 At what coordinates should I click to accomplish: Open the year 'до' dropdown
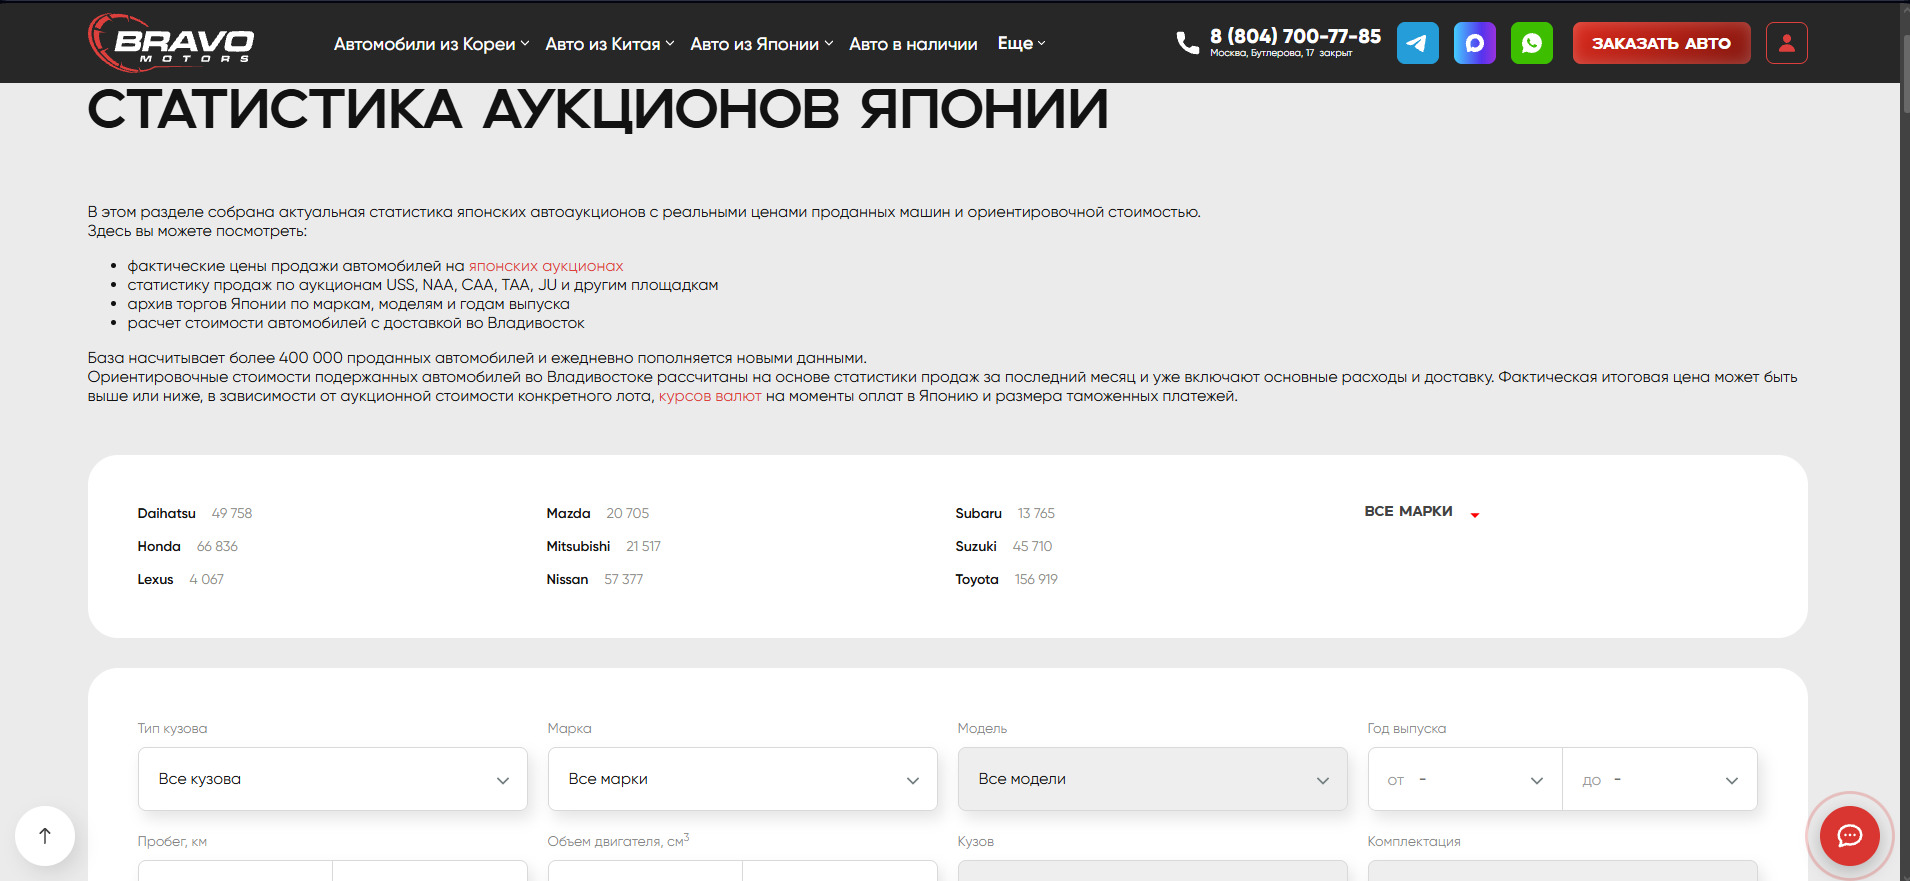(x=1660, y=779)
